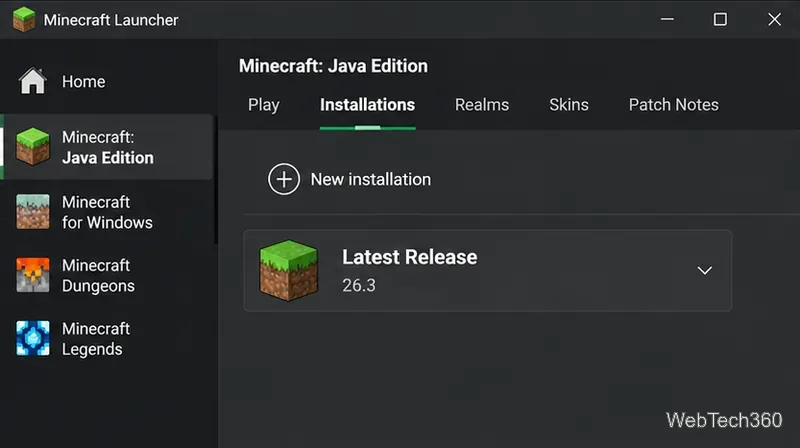
Task: Select Minecraft: Java Edition in sidebar
Action: (108, 147)
